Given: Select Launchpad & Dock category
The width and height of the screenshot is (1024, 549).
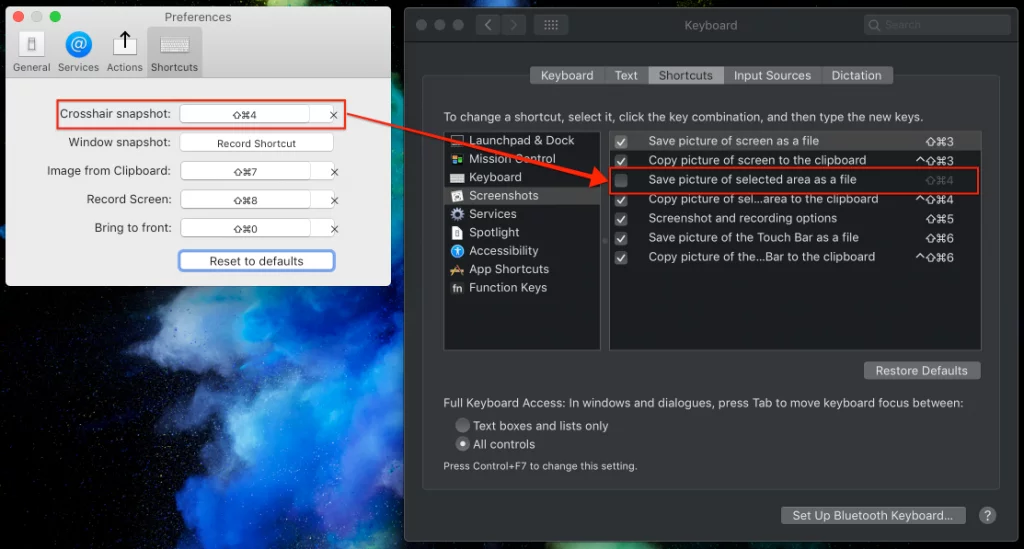Looking at the screenshot, I should coord(522,140).
